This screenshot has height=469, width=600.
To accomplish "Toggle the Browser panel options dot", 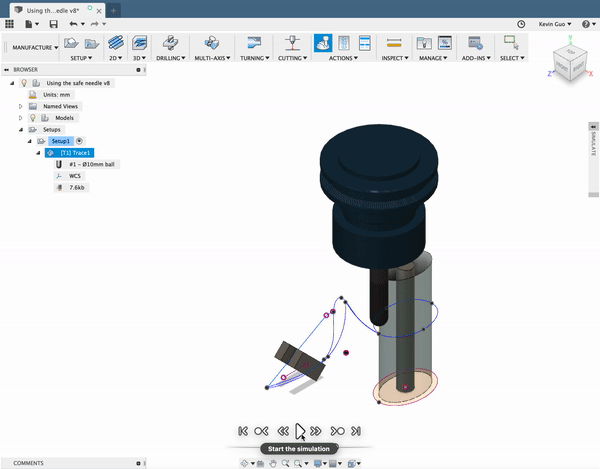I will pyautogui.click(x=138, y=70).
